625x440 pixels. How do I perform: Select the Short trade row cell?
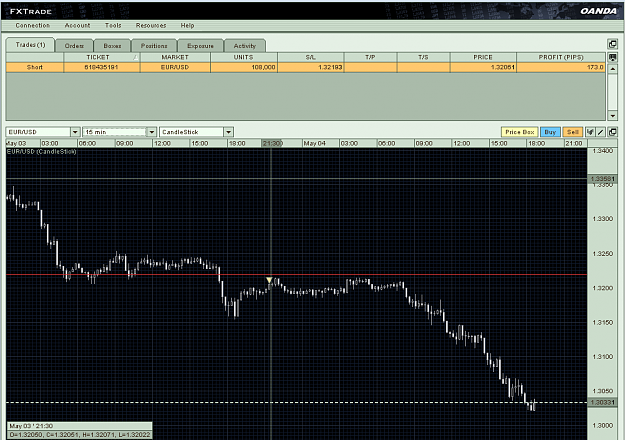(35, 67)
